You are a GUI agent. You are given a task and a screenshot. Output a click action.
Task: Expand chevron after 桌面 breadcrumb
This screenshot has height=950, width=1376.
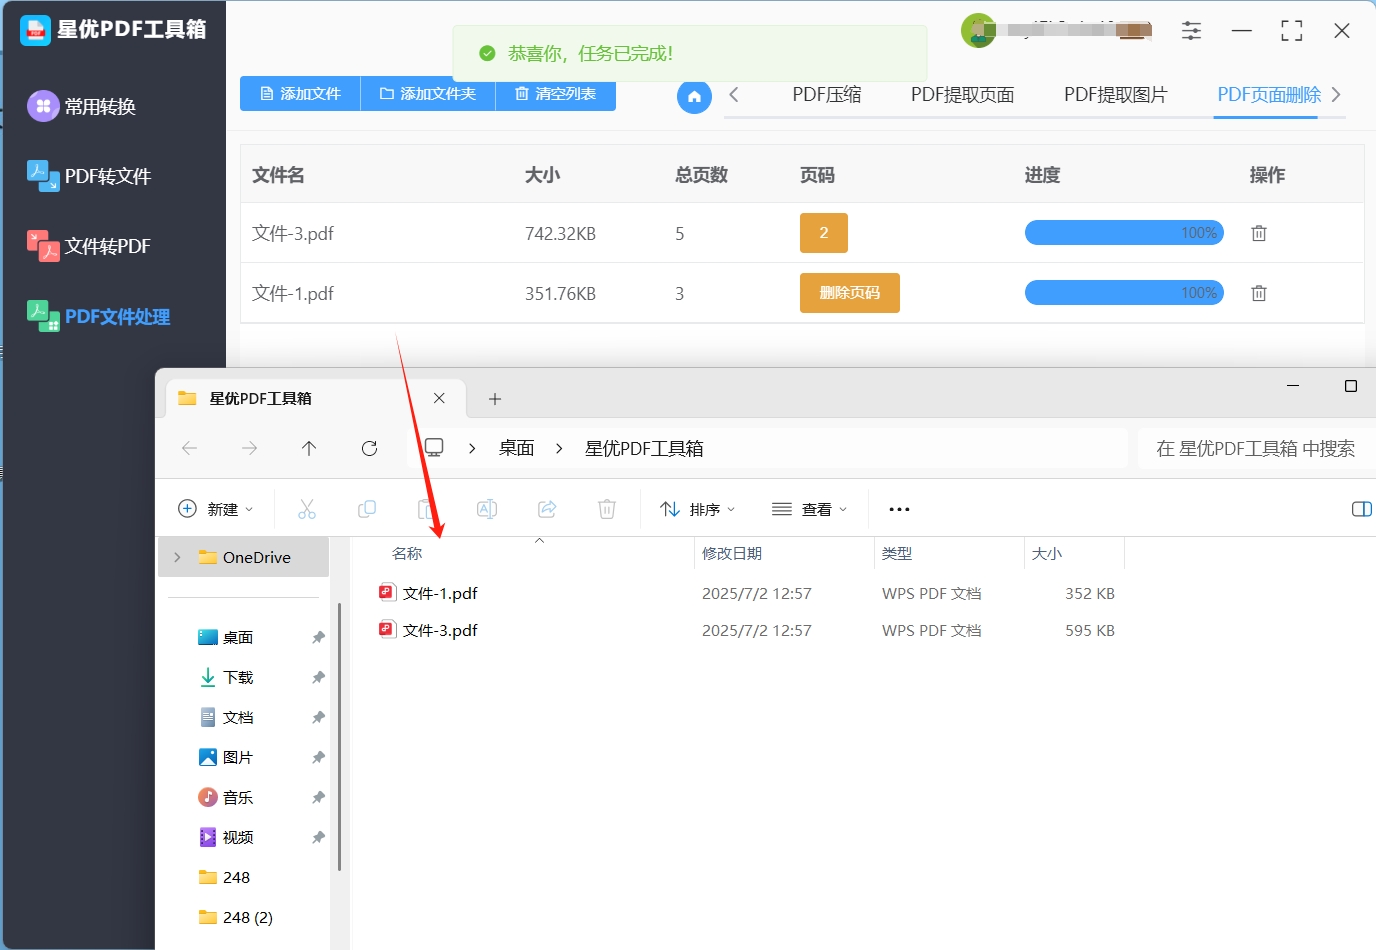coord(559,448)
